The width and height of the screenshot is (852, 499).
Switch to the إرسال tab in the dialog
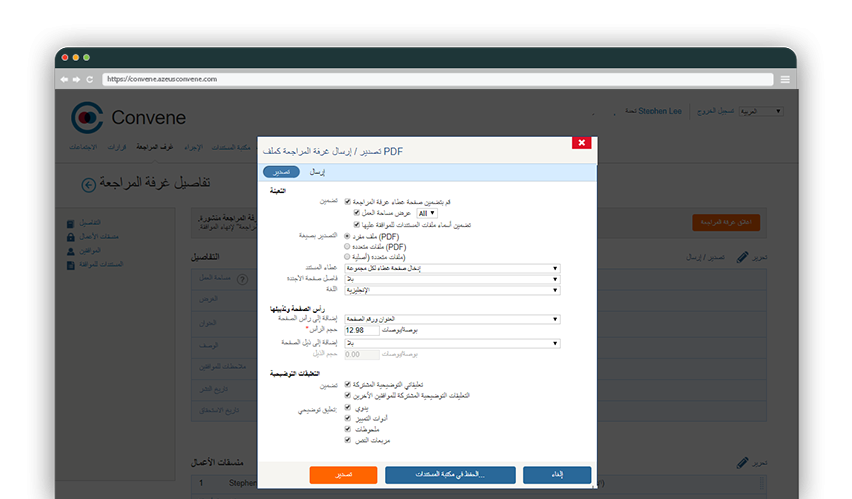point(317,172)
